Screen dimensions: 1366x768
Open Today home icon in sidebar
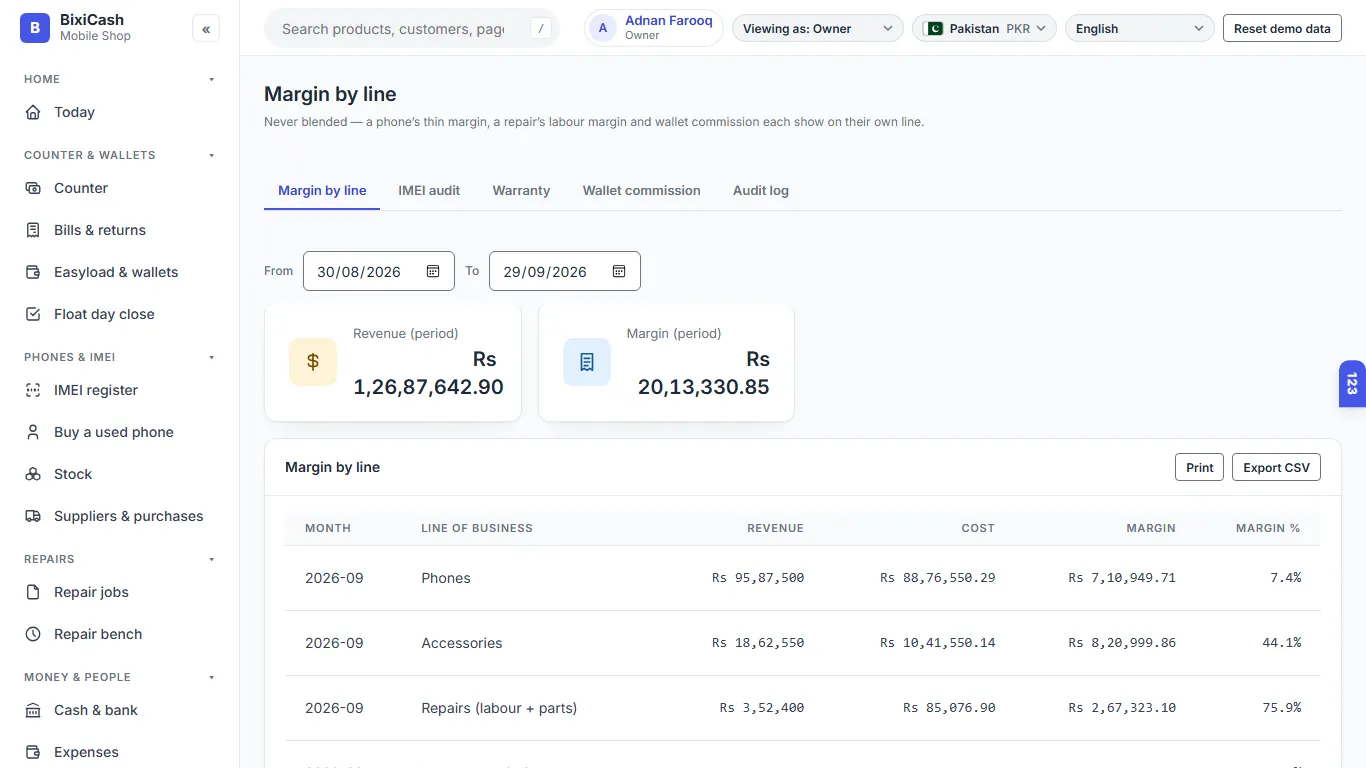[x=33, y=112]
